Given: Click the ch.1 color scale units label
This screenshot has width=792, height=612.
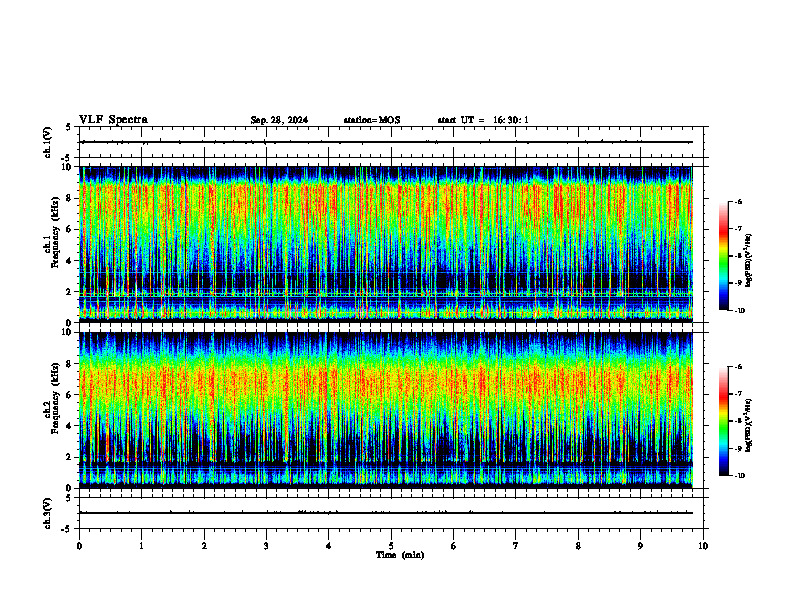Looking at the screenshot, I should (x=749, y=261).
